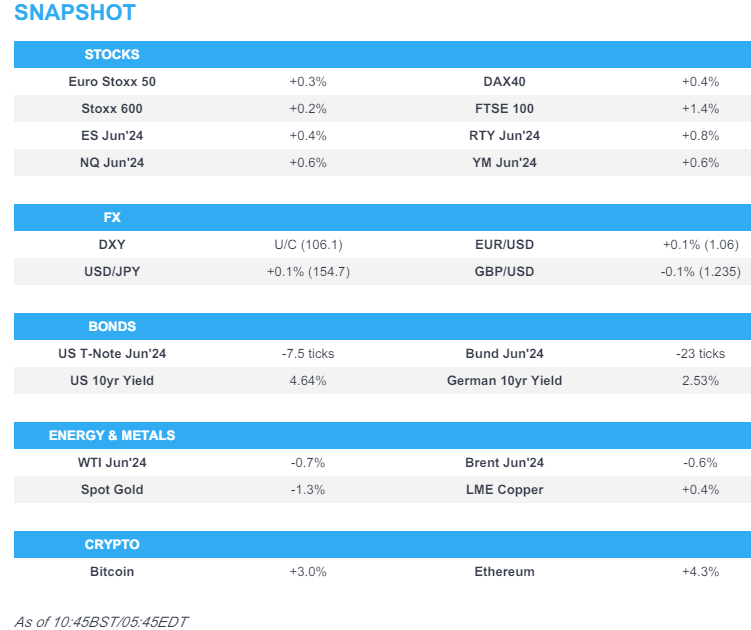
Task: Click the FTSE 100 +1.4% value
Action: pyautogui.click(x=699, y=108)
